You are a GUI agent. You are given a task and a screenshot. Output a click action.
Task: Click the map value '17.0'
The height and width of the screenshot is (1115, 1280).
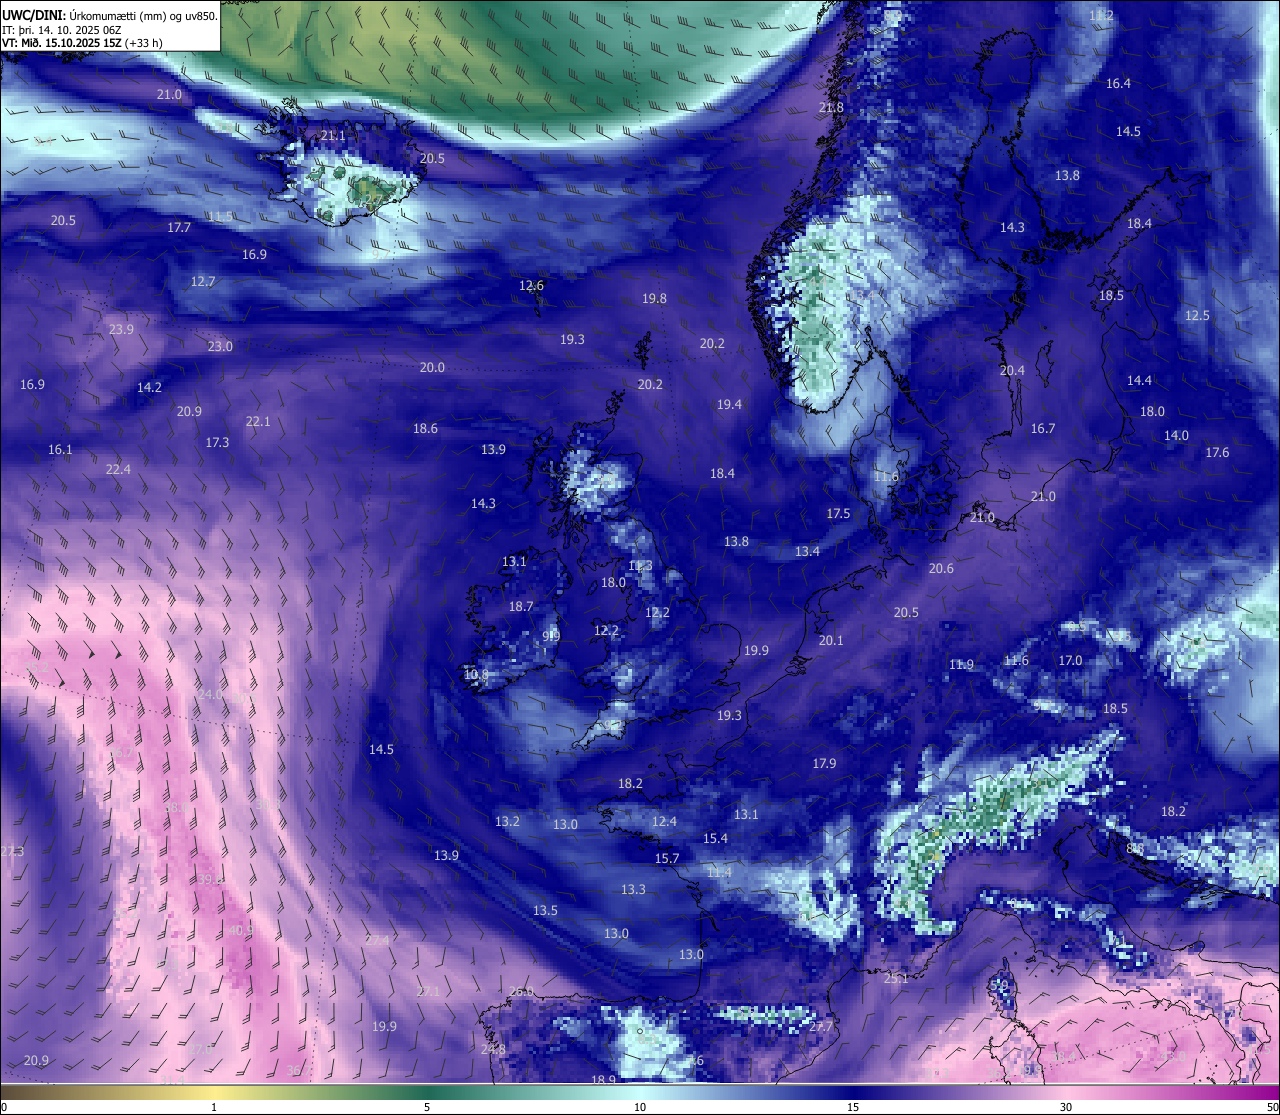point(1070,661)
